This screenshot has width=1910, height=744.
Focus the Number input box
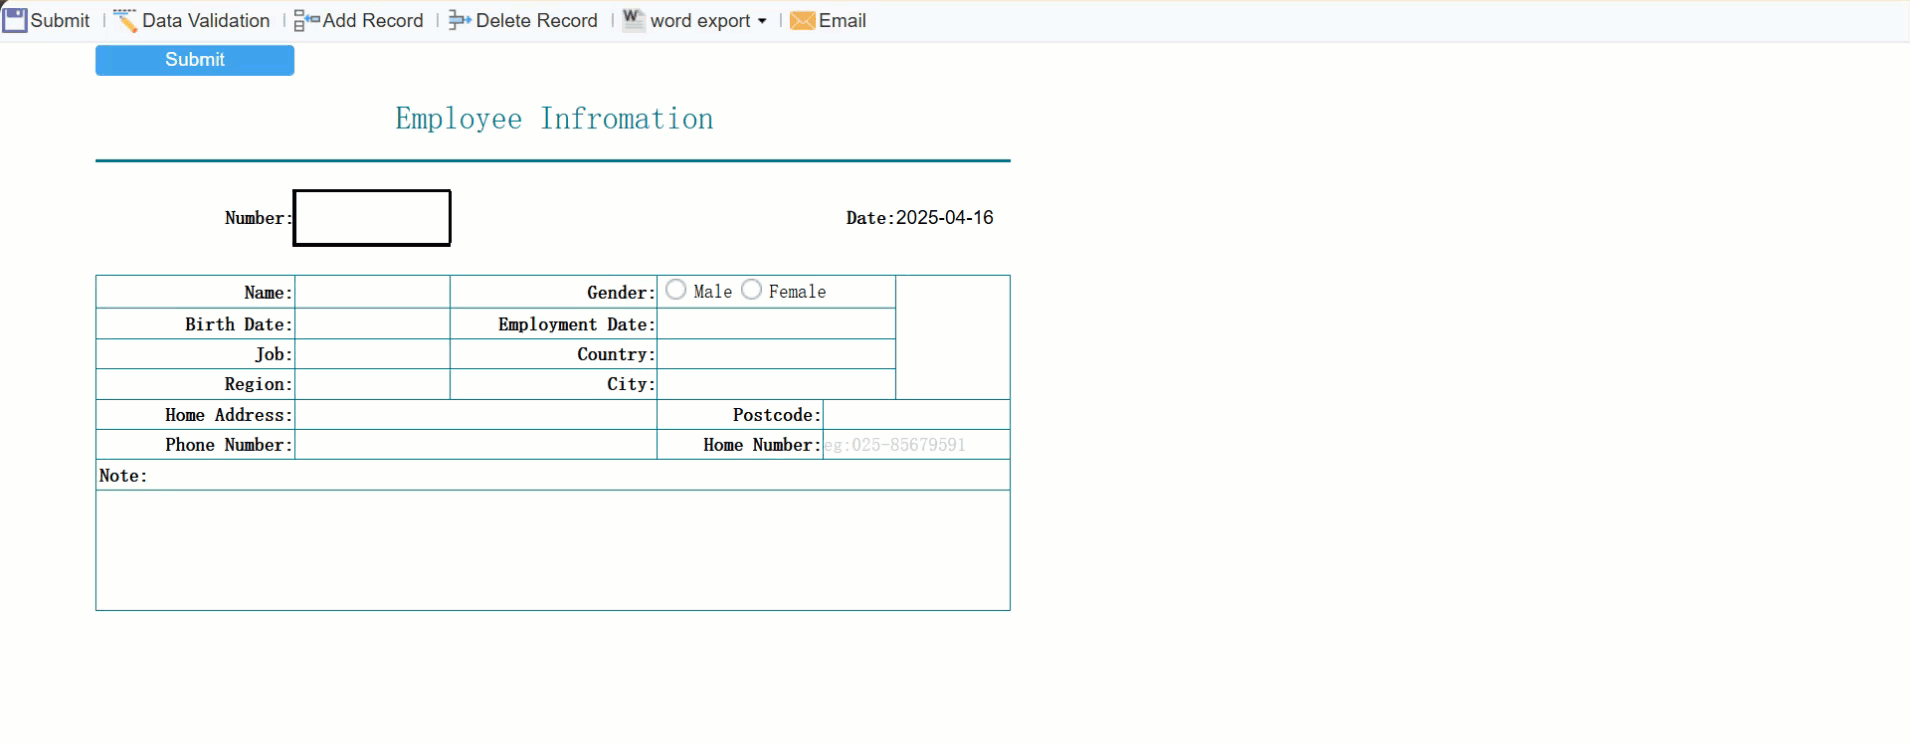(372, 218)
